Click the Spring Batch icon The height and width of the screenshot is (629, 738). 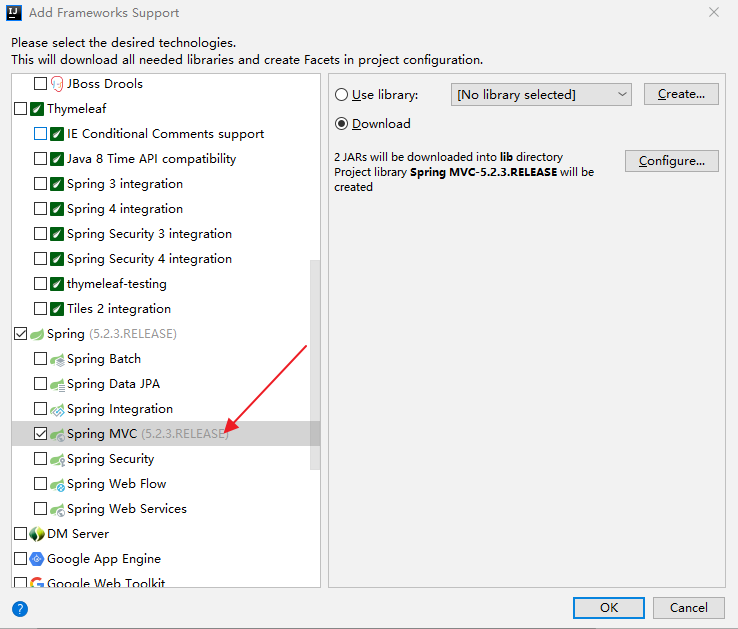(x=57, y=360)
